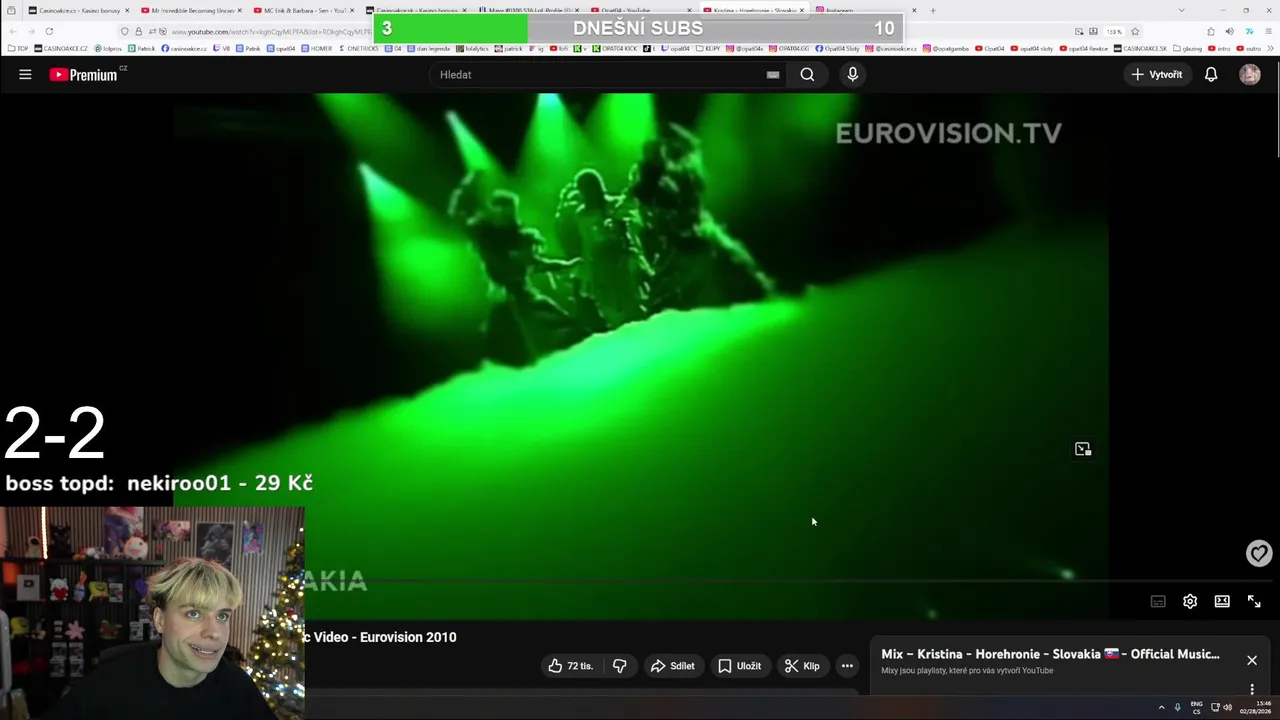Open the YouTube hamburger guide menu
Image resolution: width=1280 pixels, height=720 pixels.
(x=25, y=74)
